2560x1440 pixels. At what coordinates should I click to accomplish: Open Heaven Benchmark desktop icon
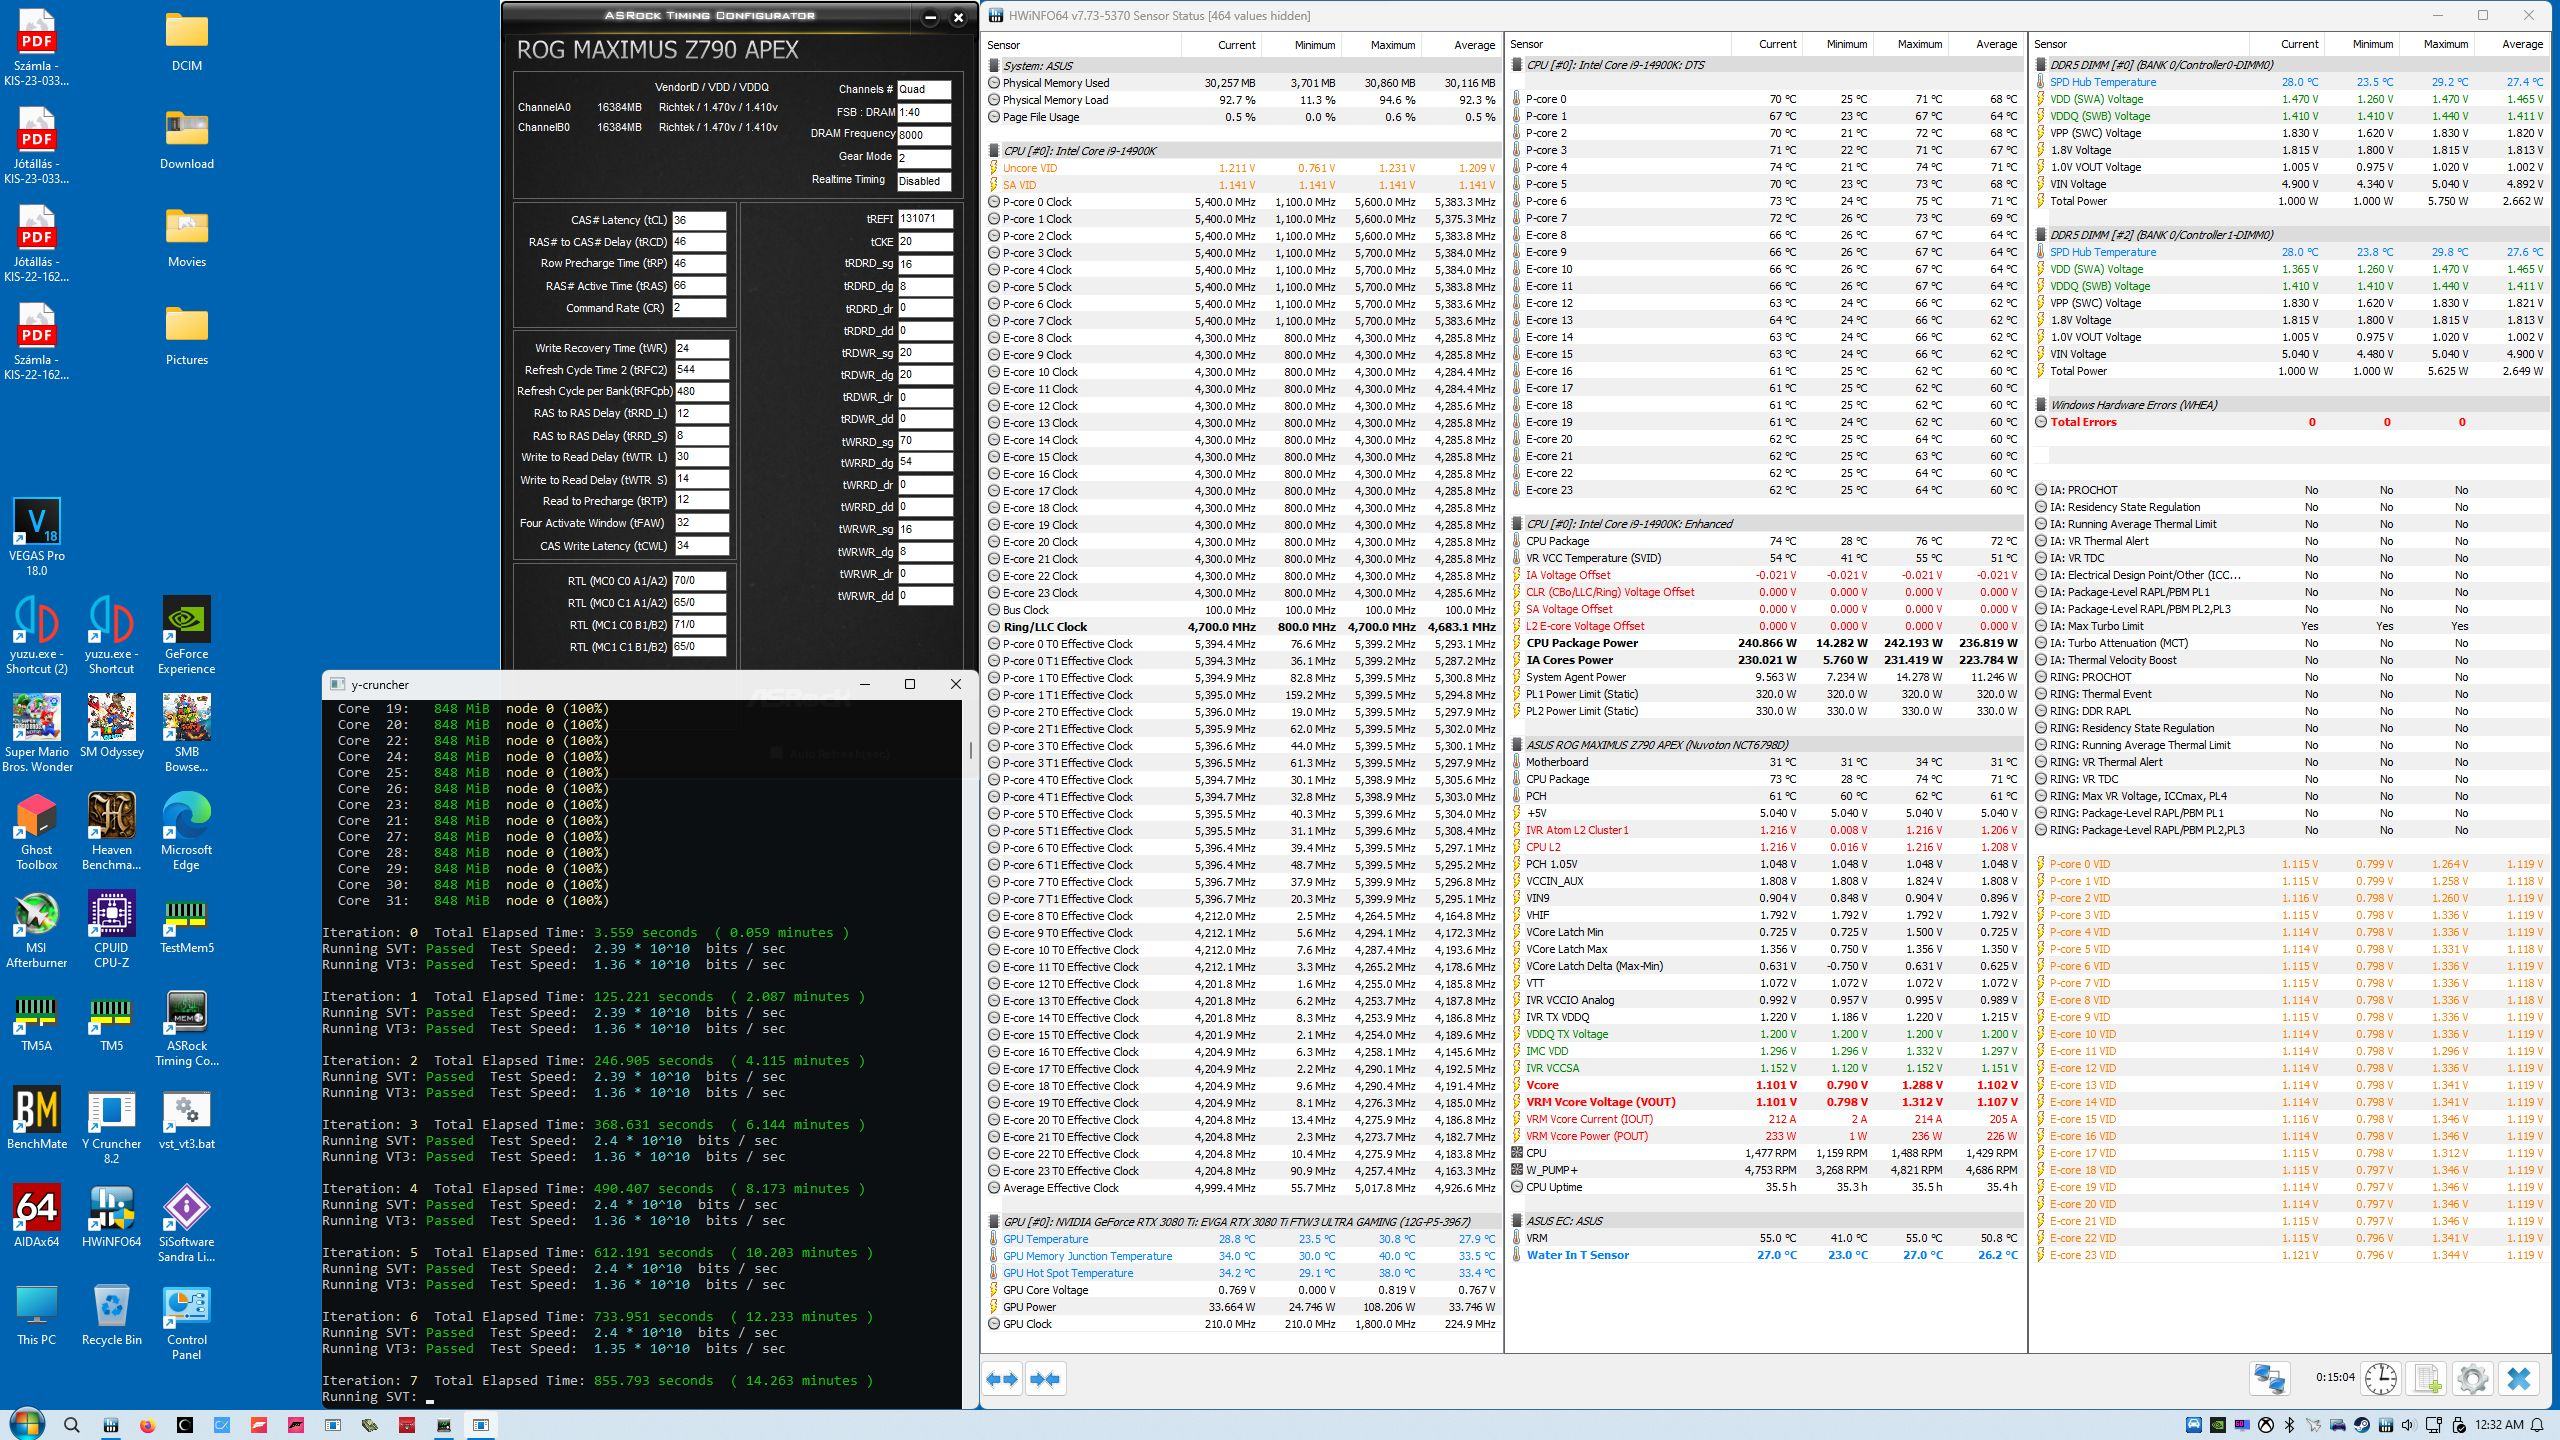pos(112,831)
